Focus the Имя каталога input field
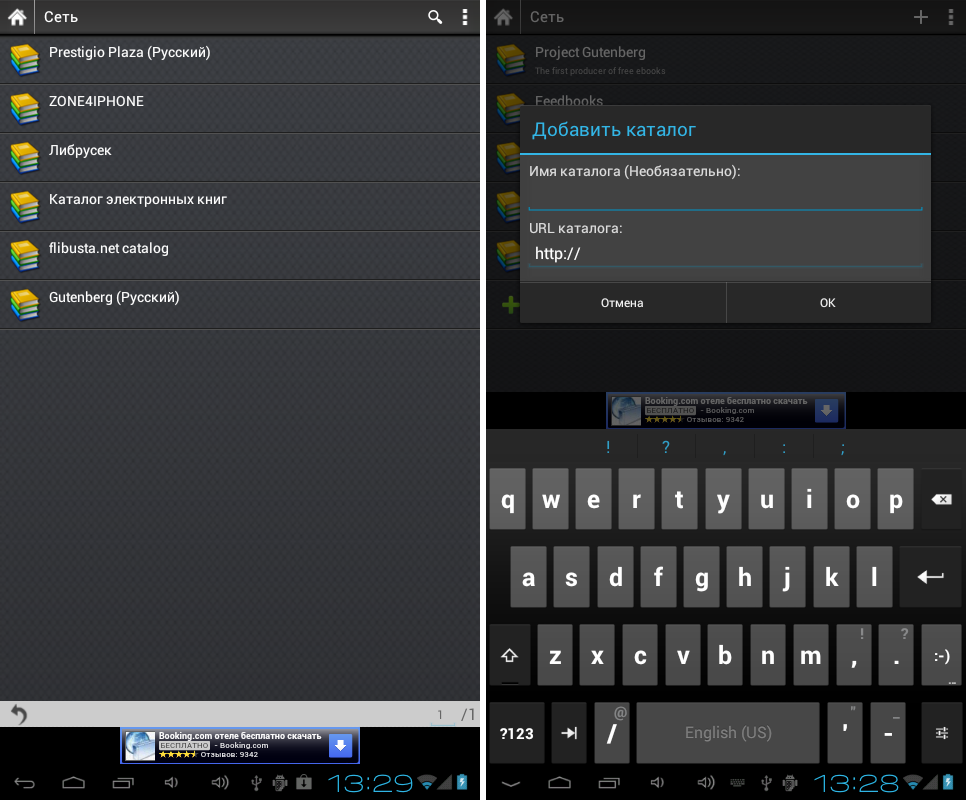Viewport: 966px width, 800px height. point(725,197)
